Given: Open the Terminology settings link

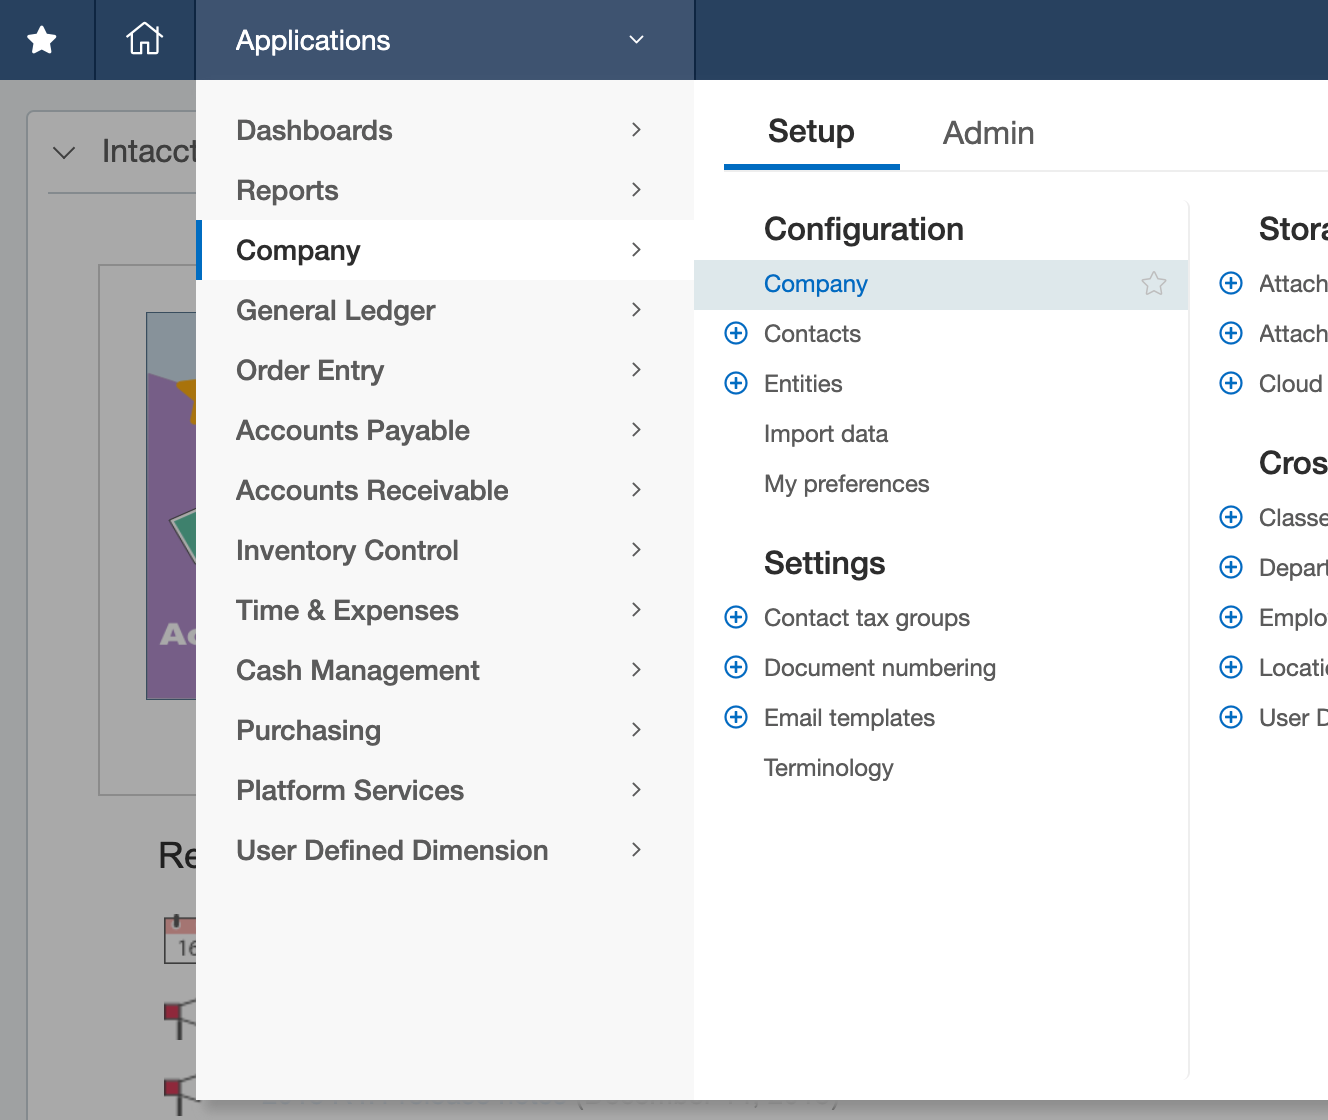Looking at the screenshot, I should coord(828,768).
